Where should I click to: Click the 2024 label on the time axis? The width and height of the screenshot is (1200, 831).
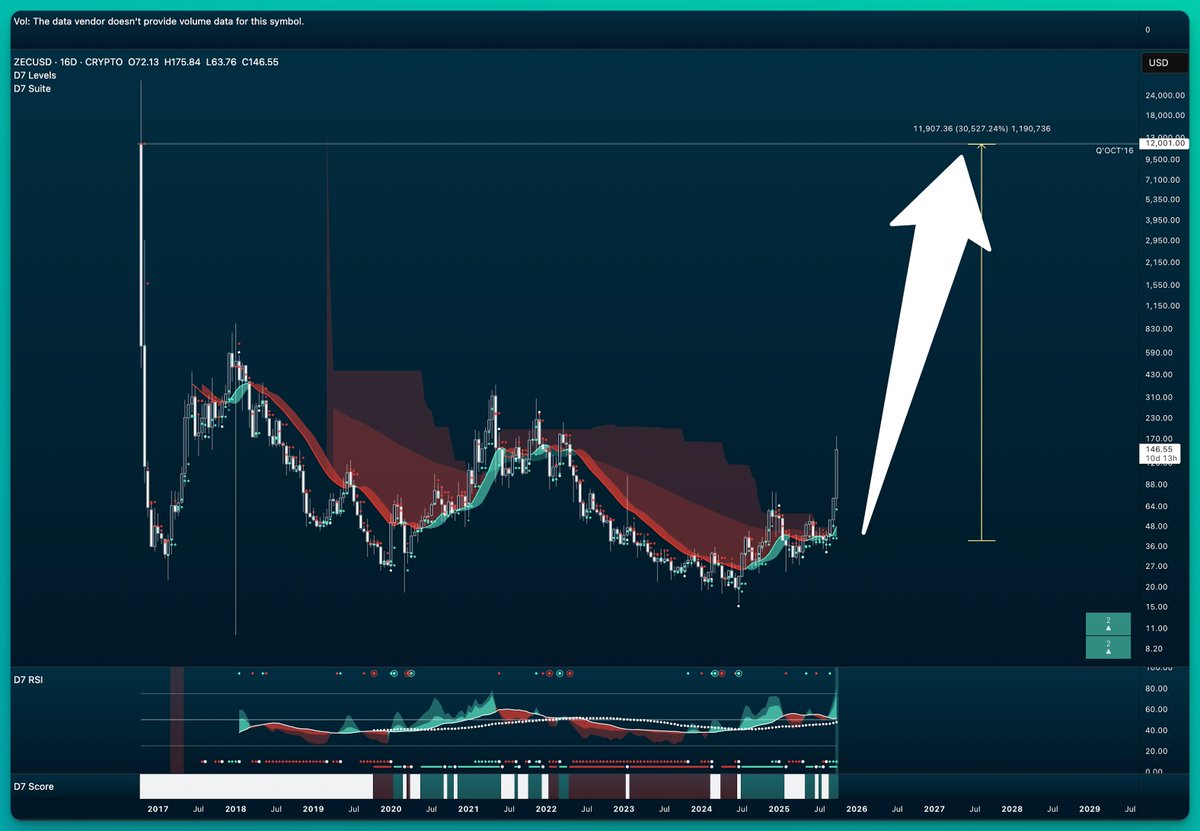coord(701,808)
